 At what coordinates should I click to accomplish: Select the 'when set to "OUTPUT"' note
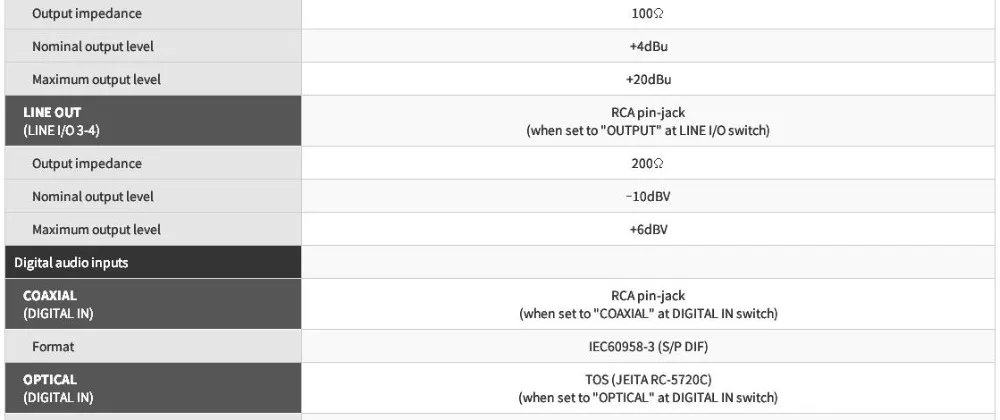(648, 131)
